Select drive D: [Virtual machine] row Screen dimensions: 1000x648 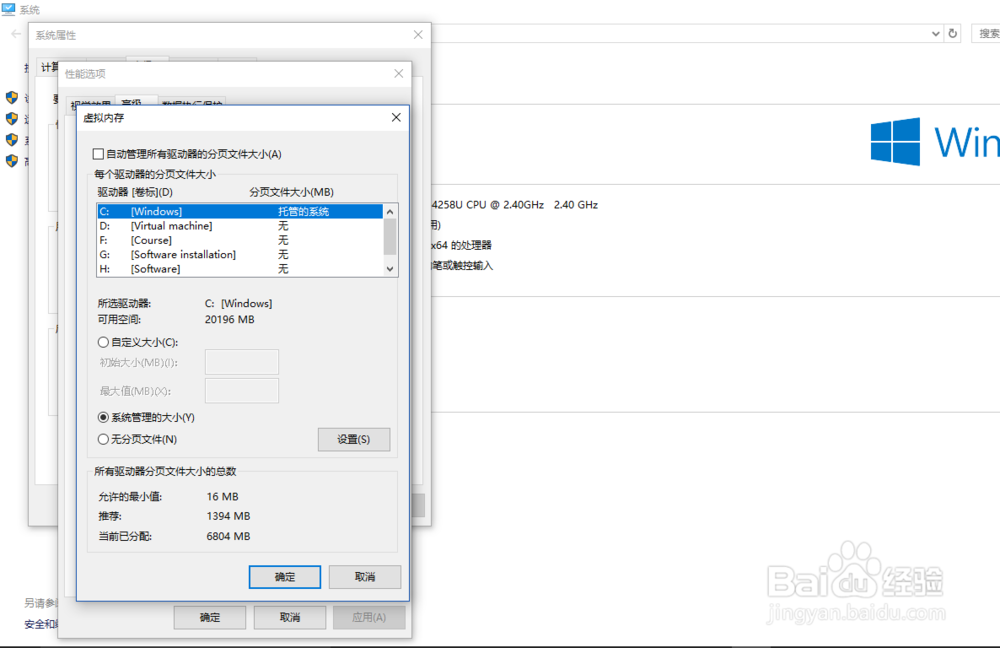(x=240, y=226)
